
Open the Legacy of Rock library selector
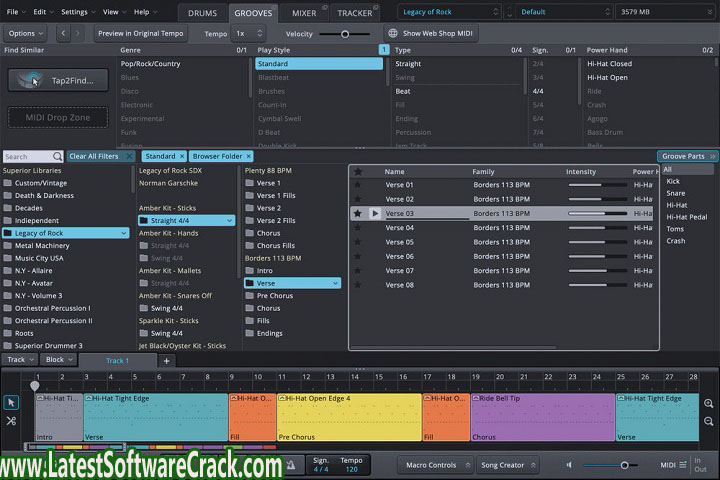(x=450, y=12)
